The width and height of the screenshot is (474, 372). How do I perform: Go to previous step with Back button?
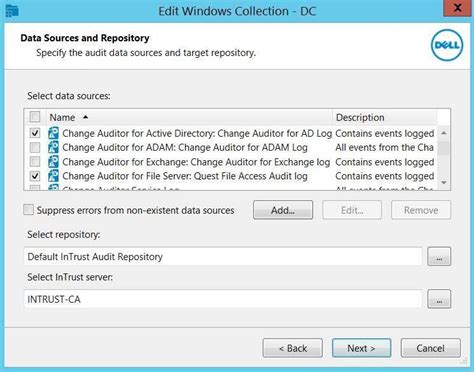[x=292, y=348]
